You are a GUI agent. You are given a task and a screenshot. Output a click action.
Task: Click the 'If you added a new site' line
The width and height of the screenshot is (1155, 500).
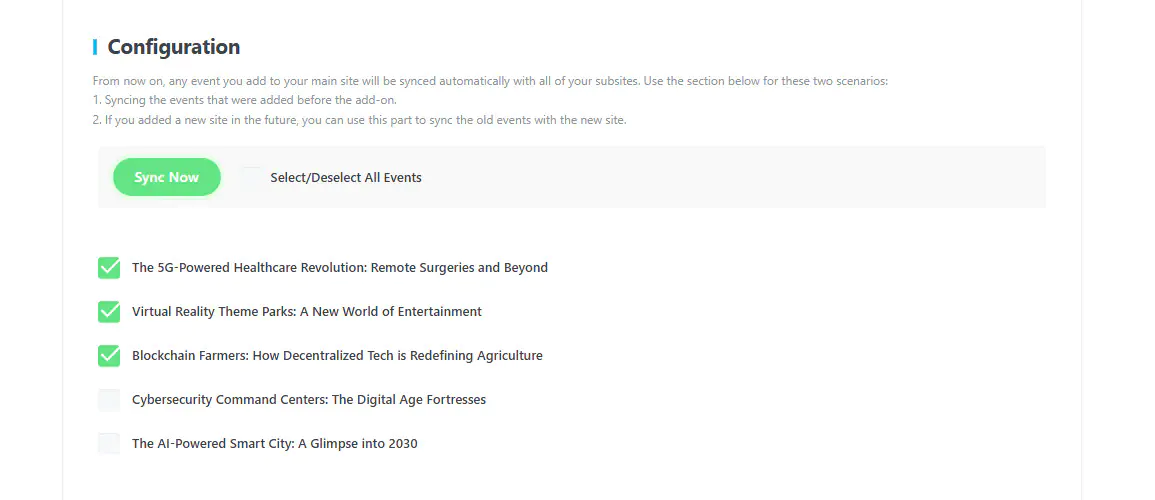[360, 120]
